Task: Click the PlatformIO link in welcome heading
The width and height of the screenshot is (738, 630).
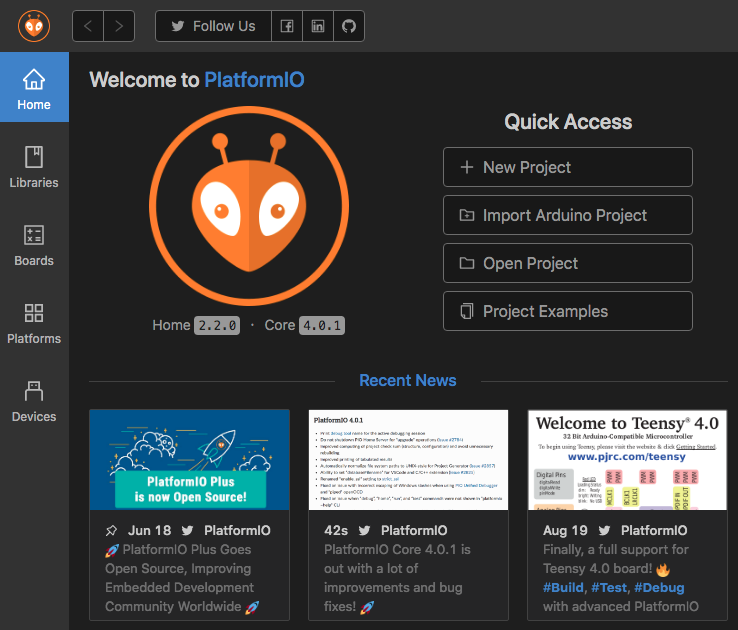Action: pos(254,80)
